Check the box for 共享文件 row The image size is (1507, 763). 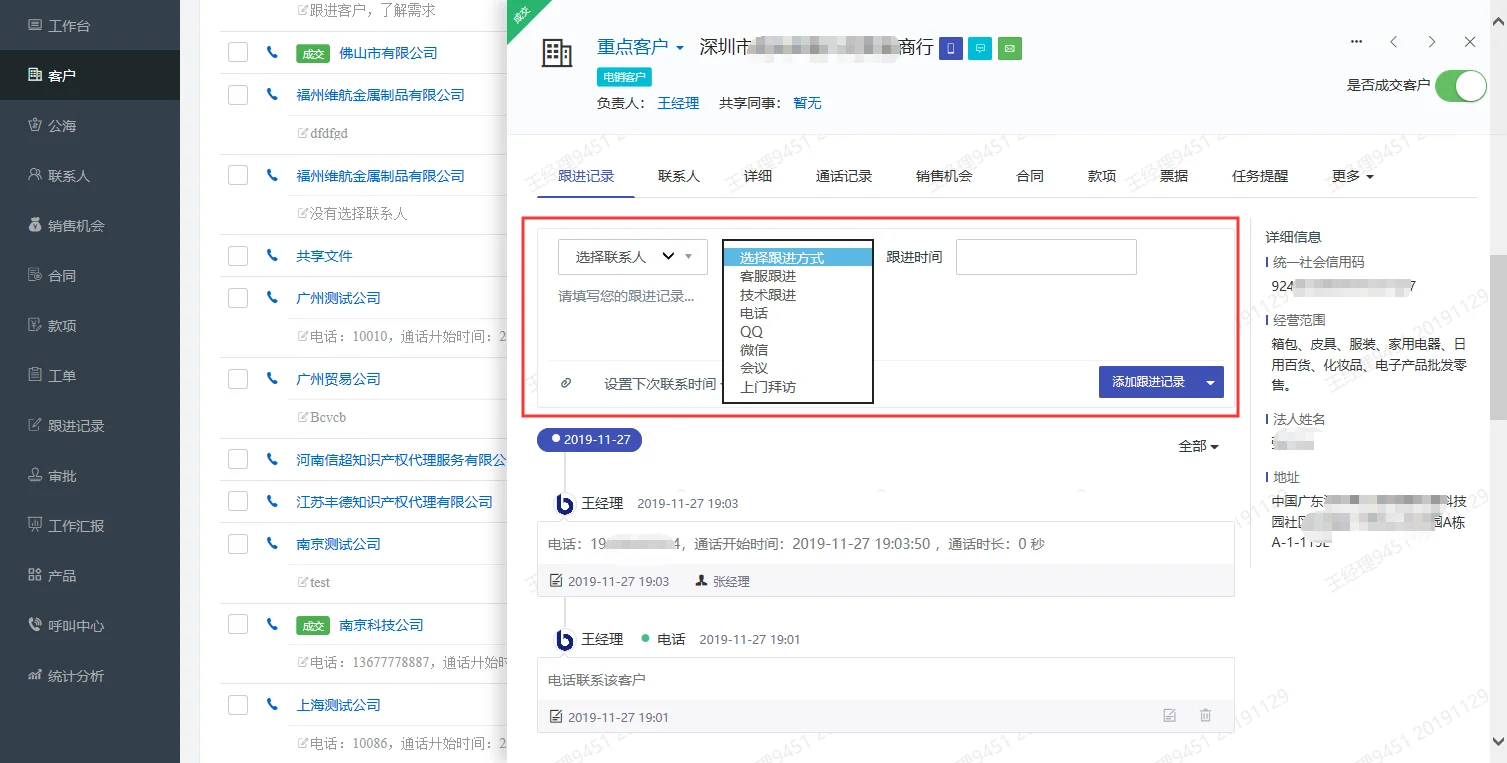[x=238, y=256]
